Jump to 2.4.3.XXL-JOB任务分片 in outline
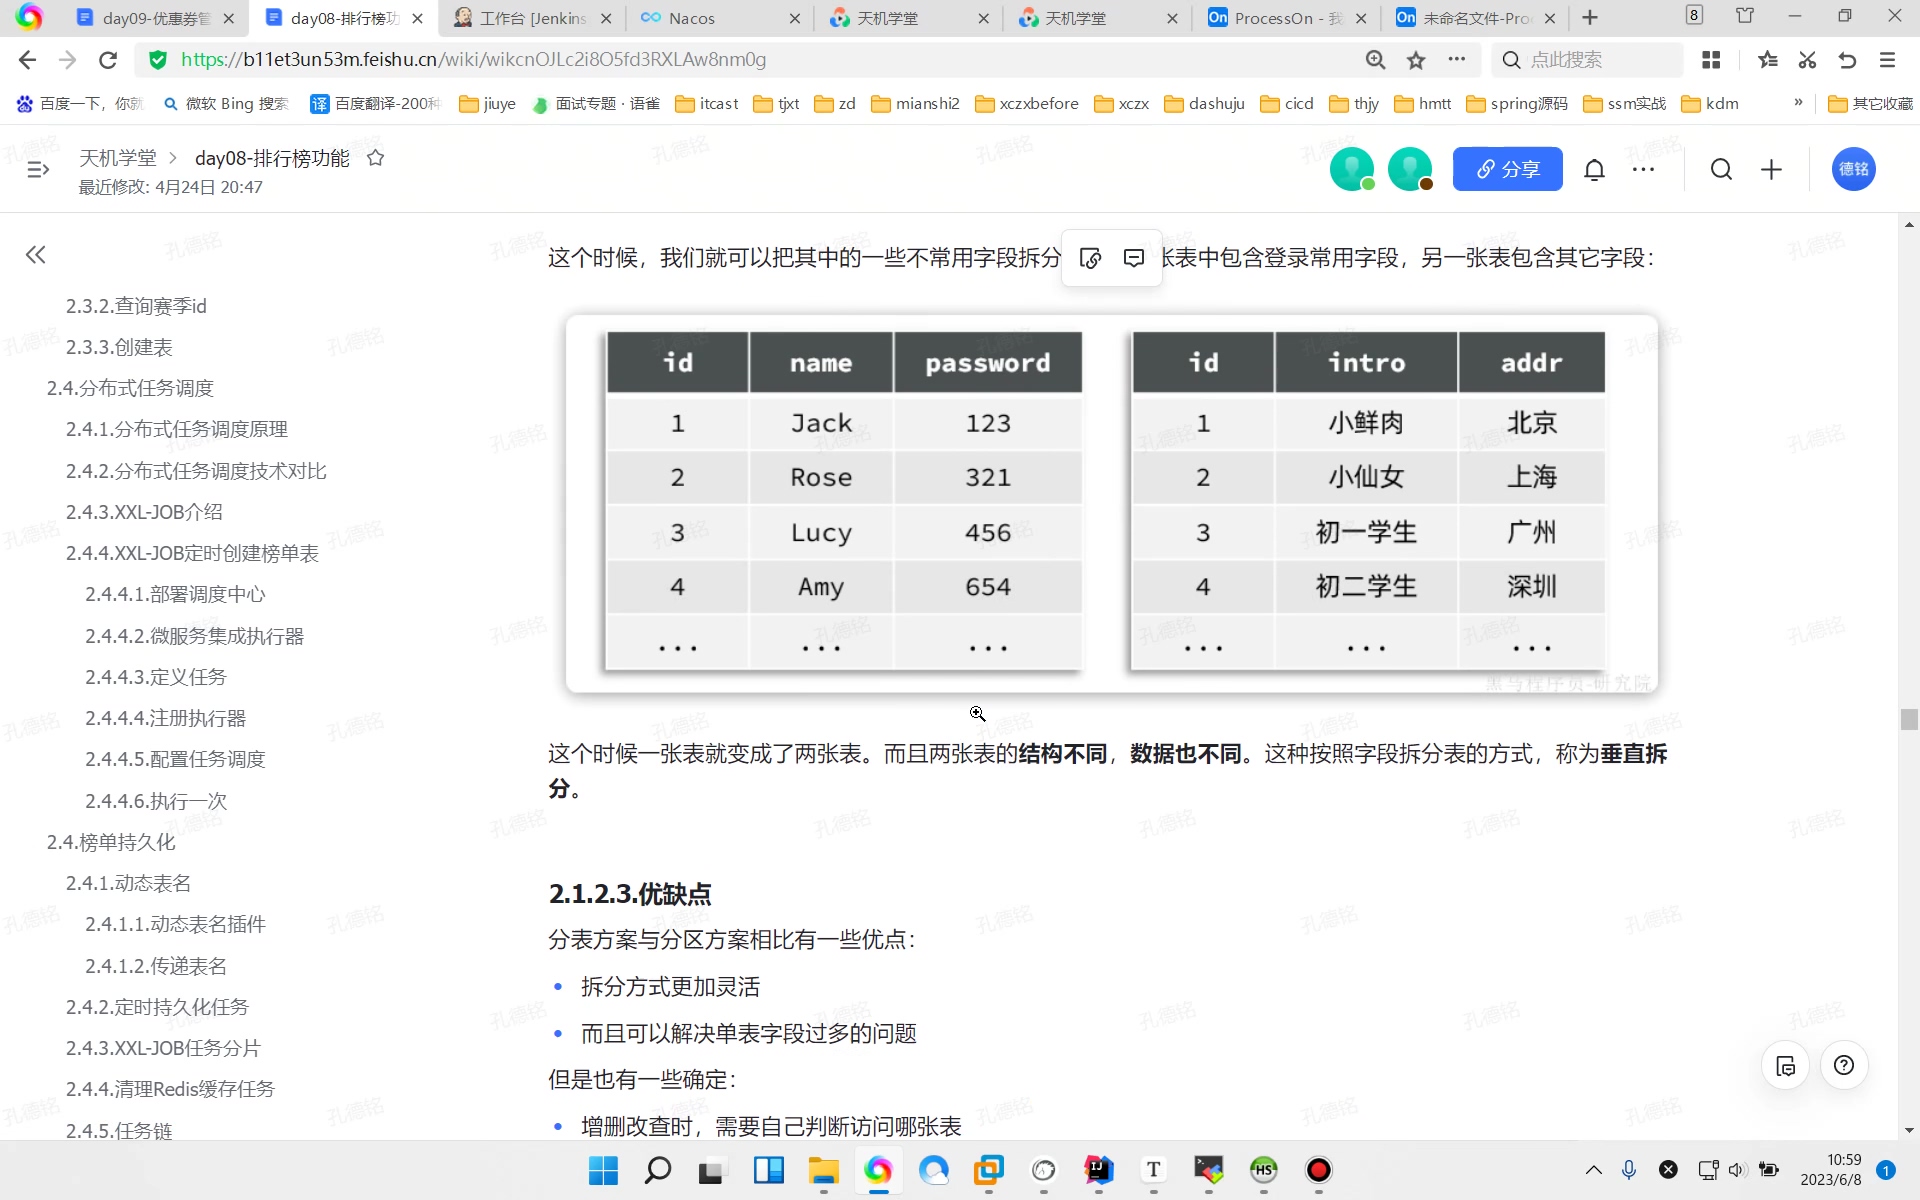The height and width of the screenshot is (1200, 1920). coord(163,1048)
